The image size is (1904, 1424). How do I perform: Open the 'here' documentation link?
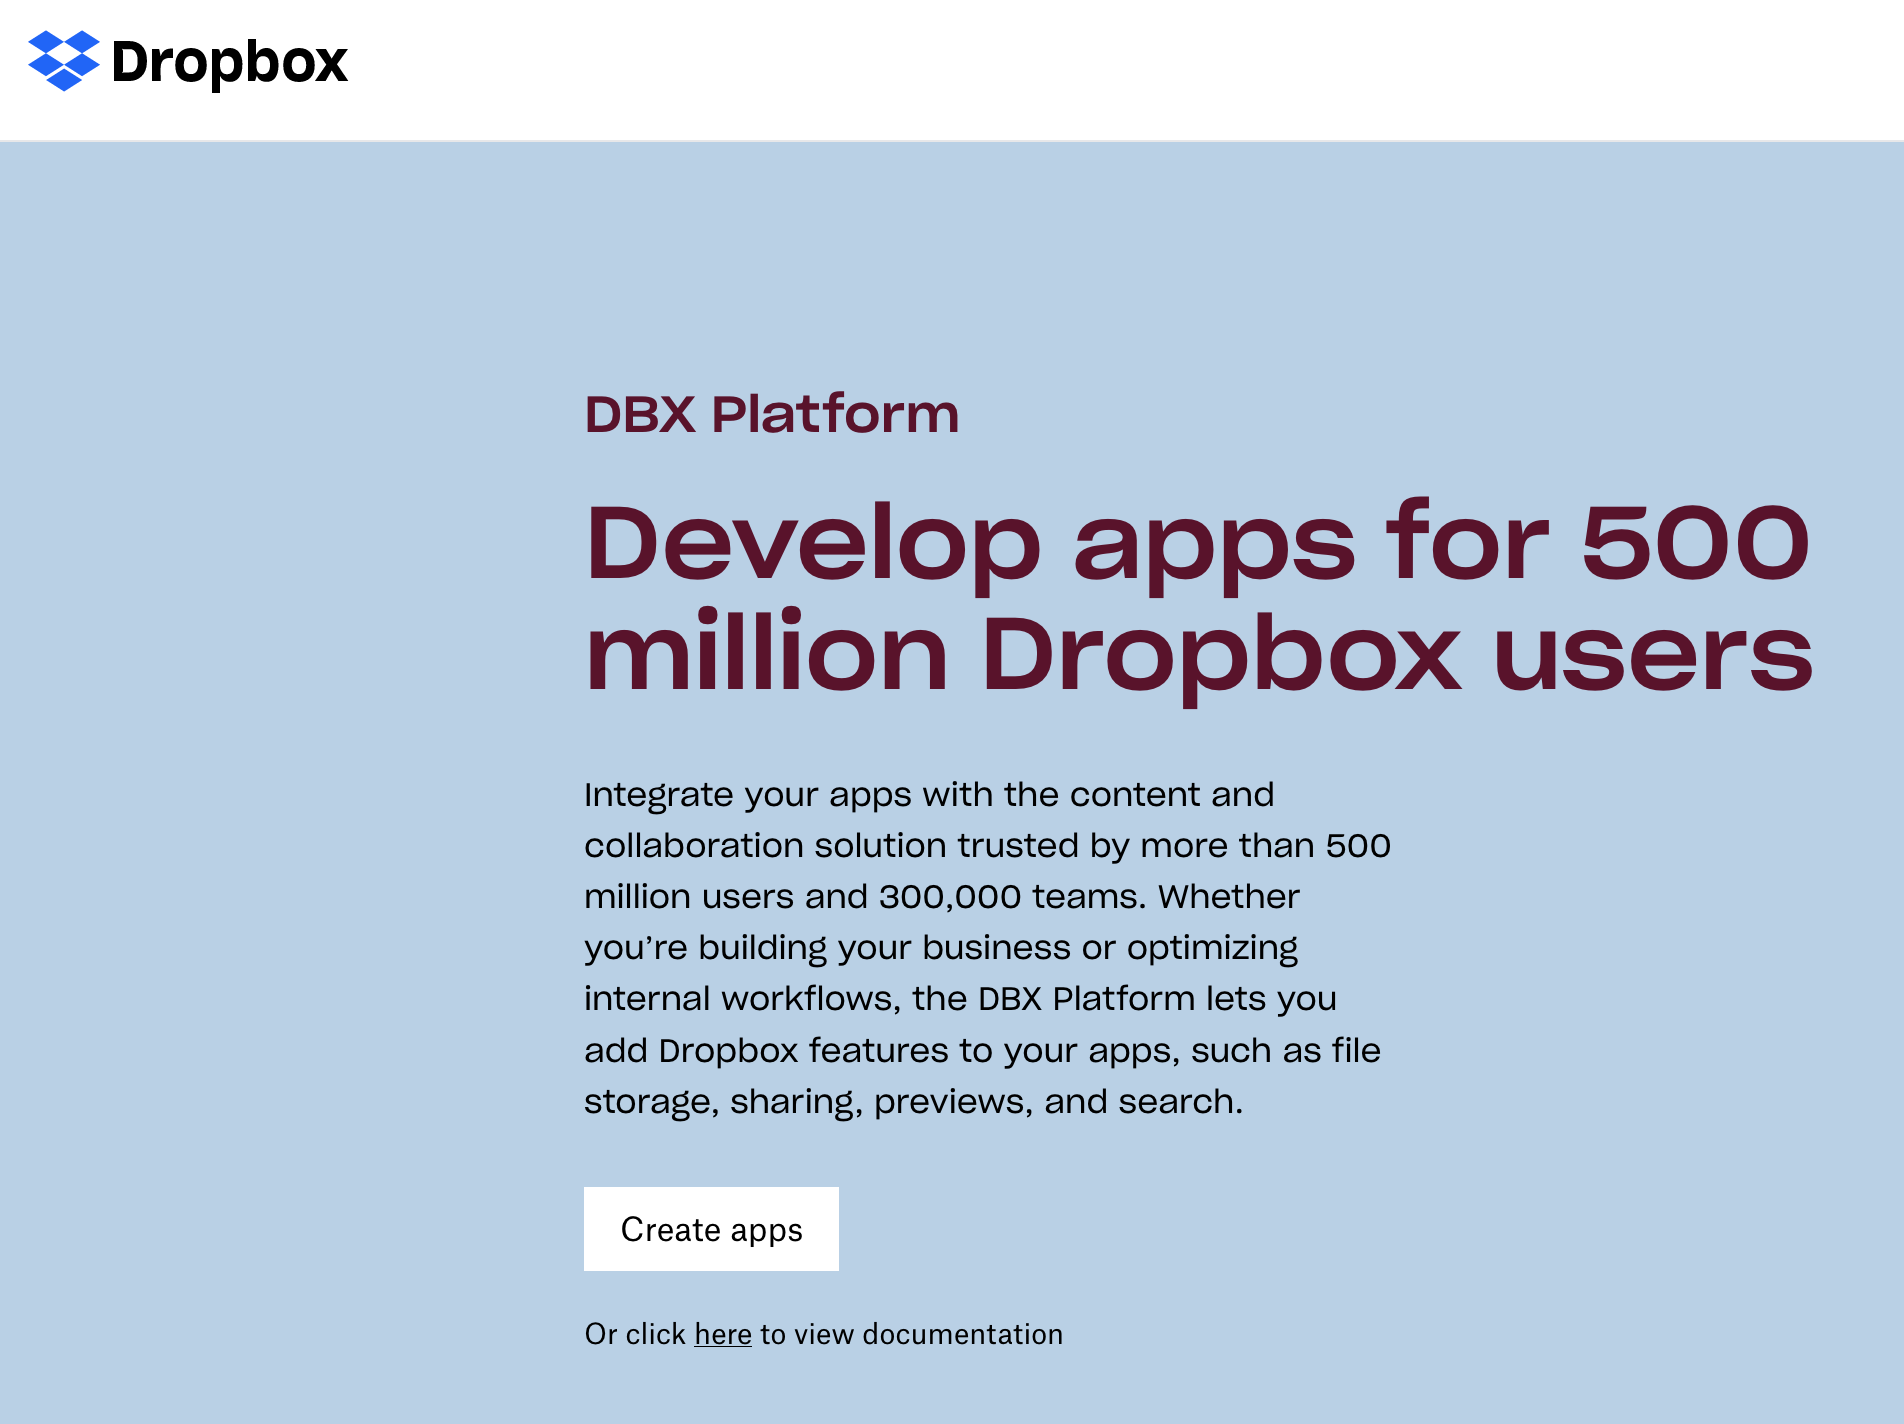point(723,1334)
